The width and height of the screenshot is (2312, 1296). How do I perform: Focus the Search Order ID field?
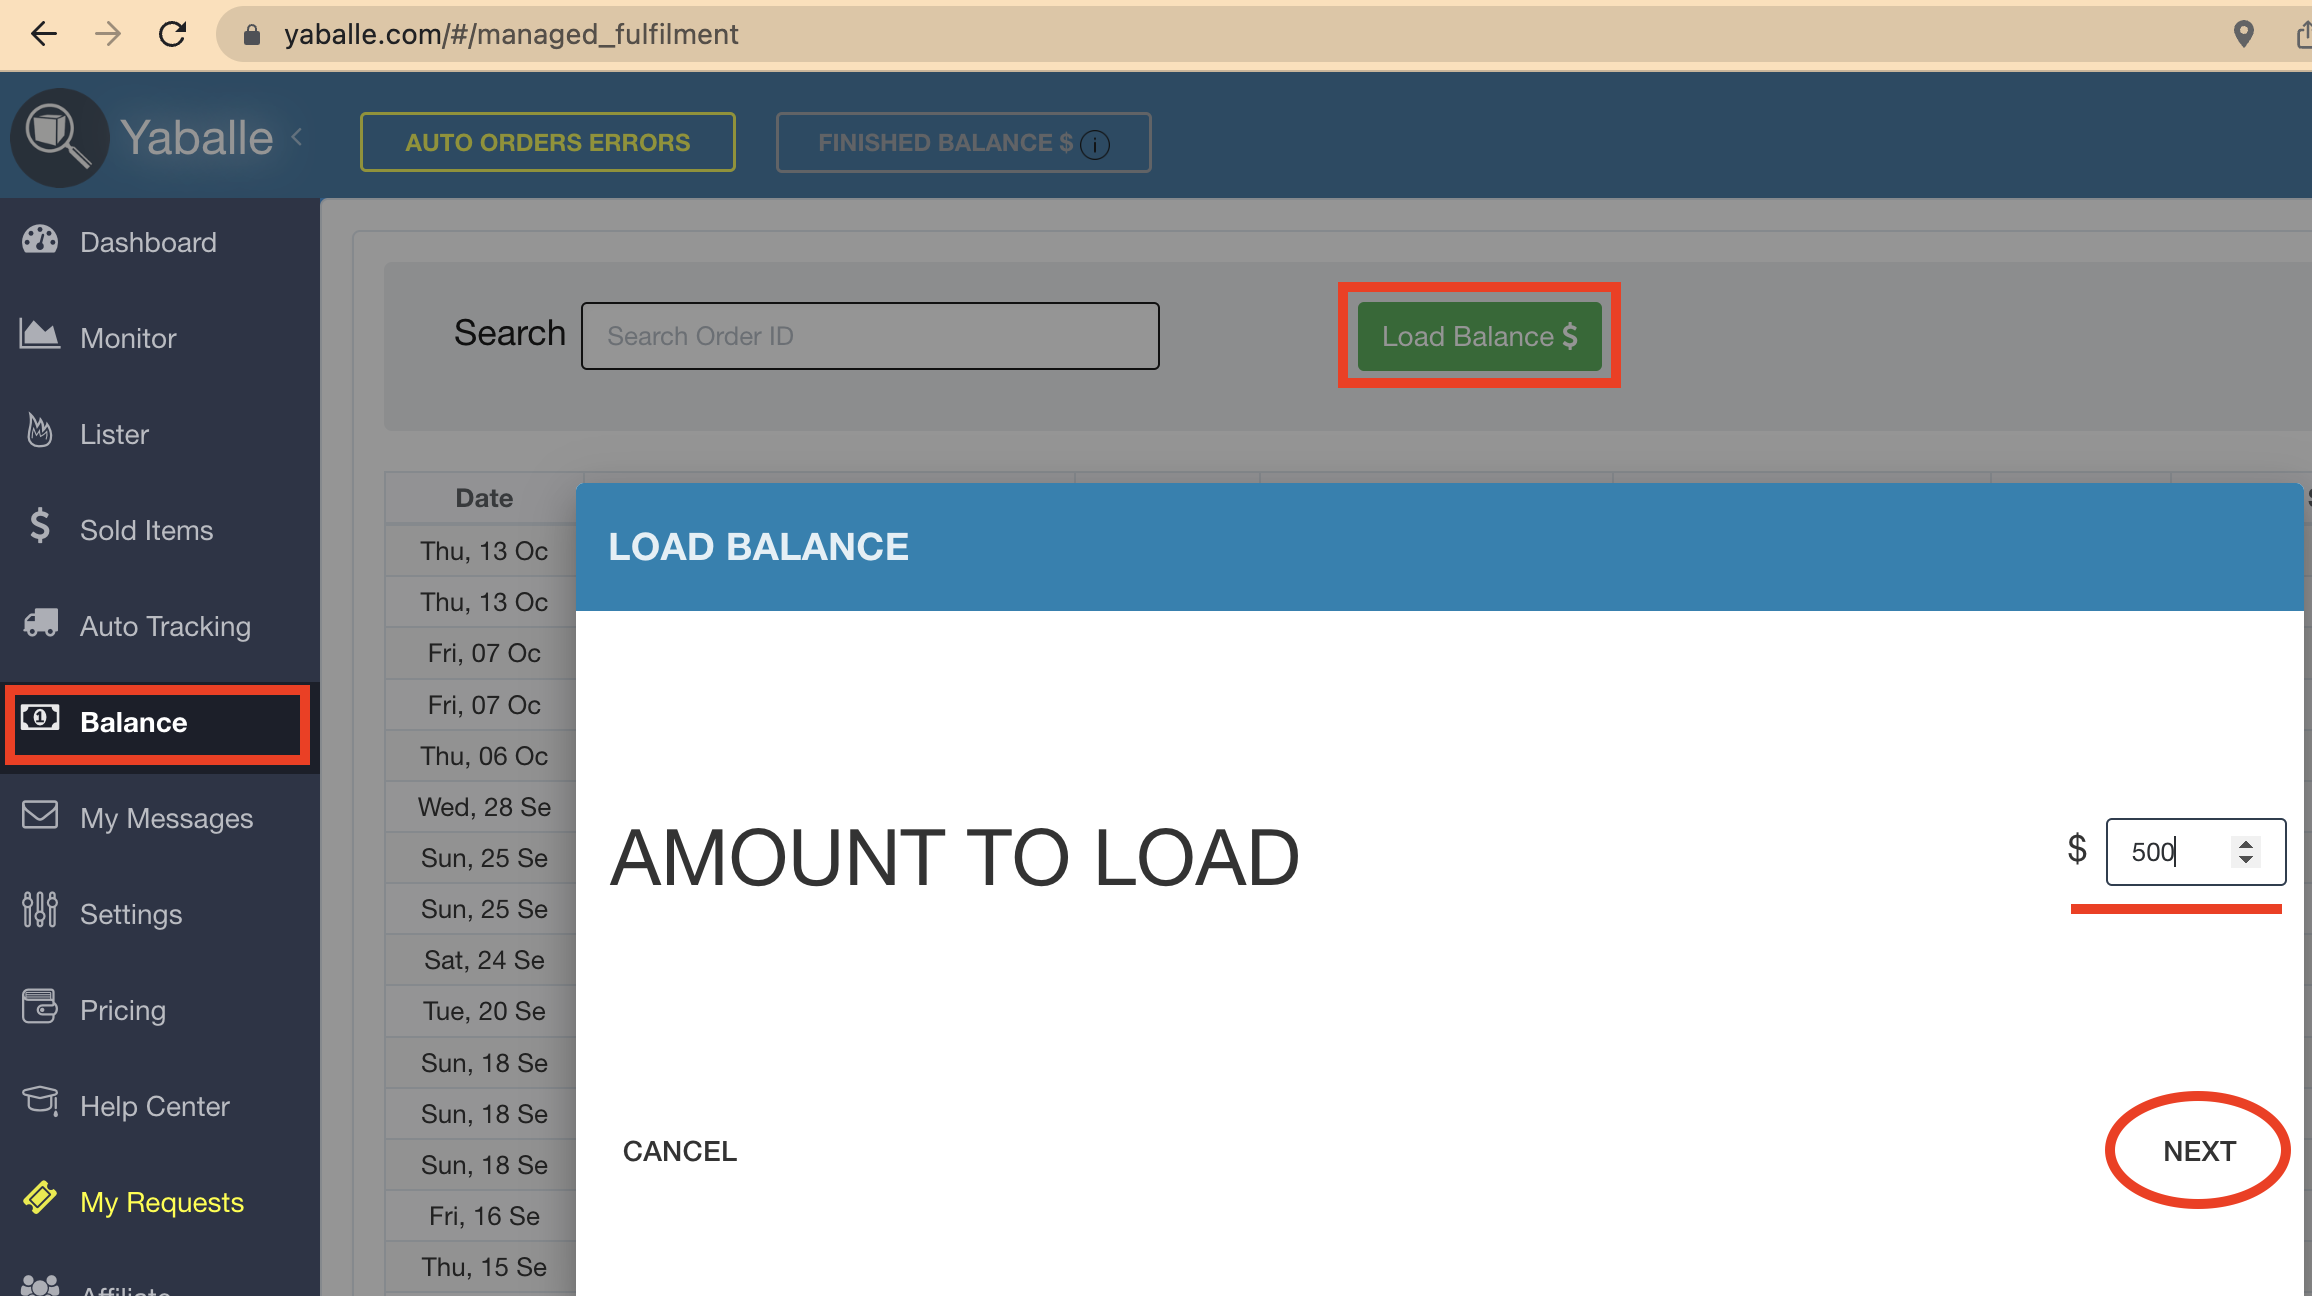870,336
